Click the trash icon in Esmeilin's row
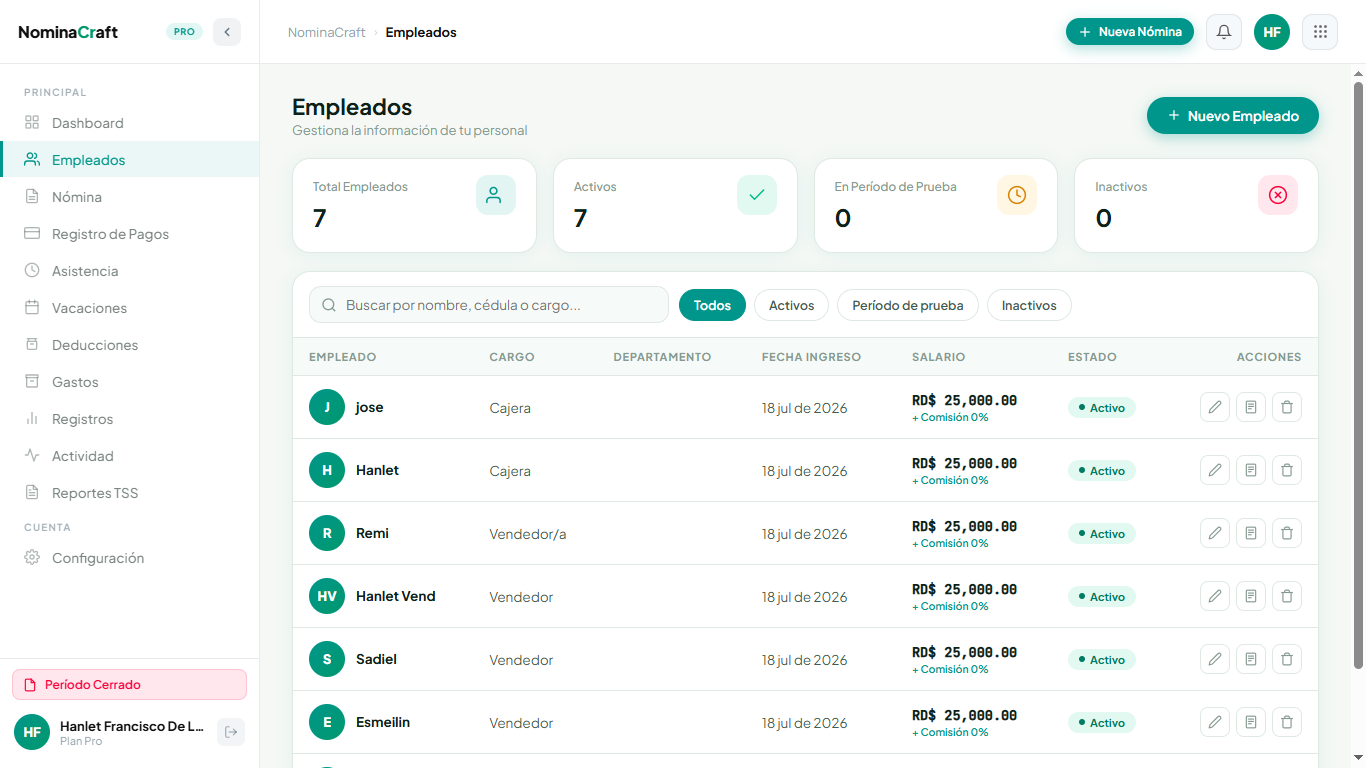This screenshot has width=1366, height=768. click(x=1287, y=722)
